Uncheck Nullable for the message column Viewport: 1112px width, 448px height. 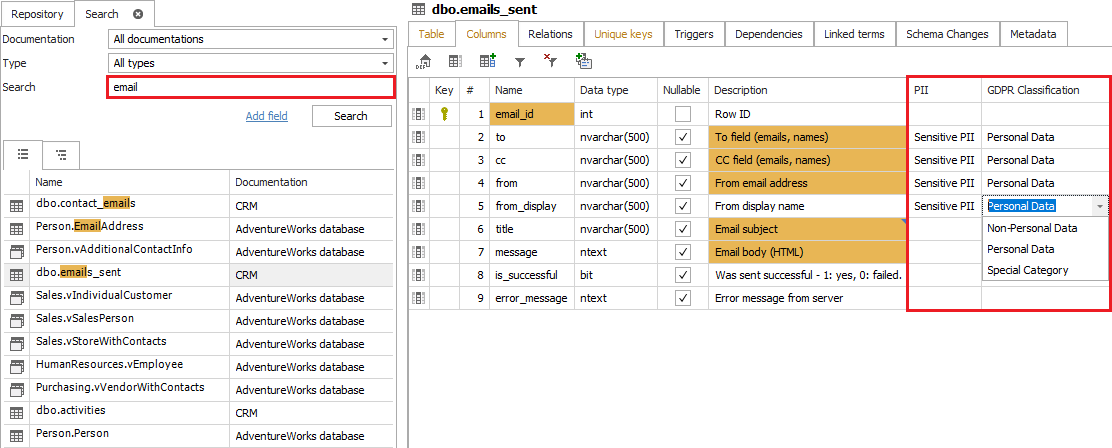[683, 252]
